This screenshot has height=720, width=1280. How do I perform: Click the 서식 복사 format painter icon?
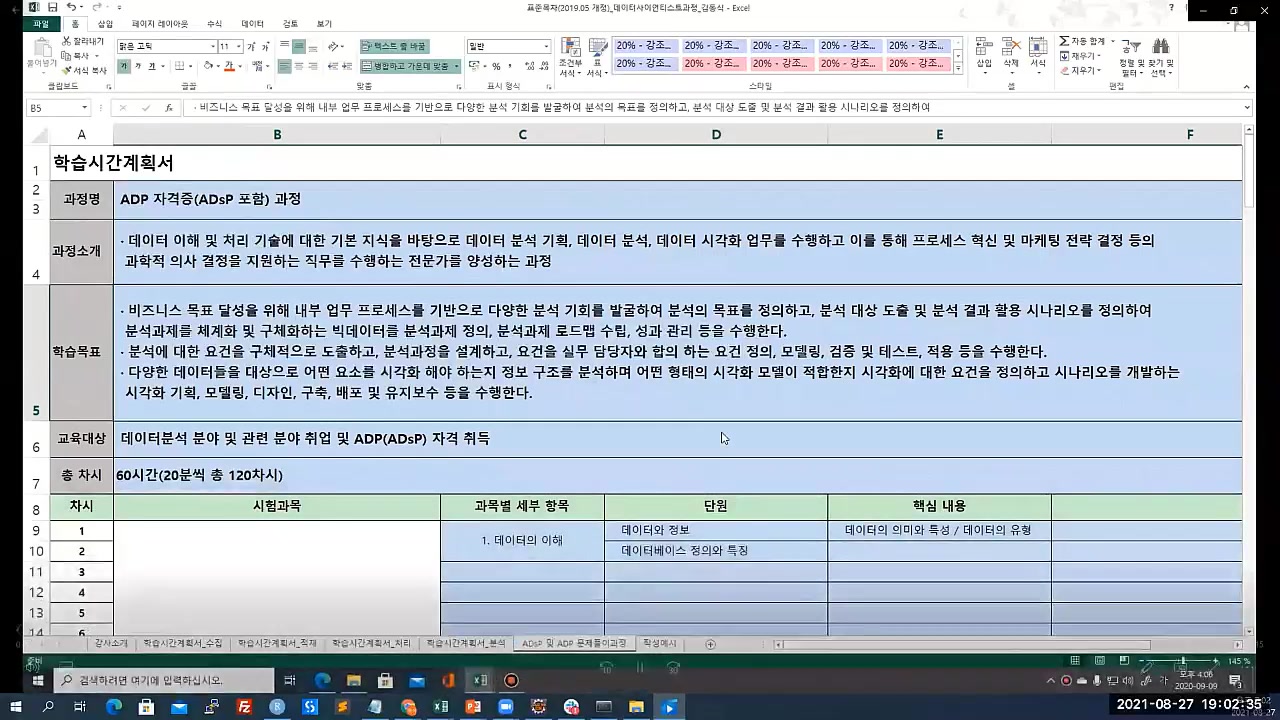coord(68,70)
